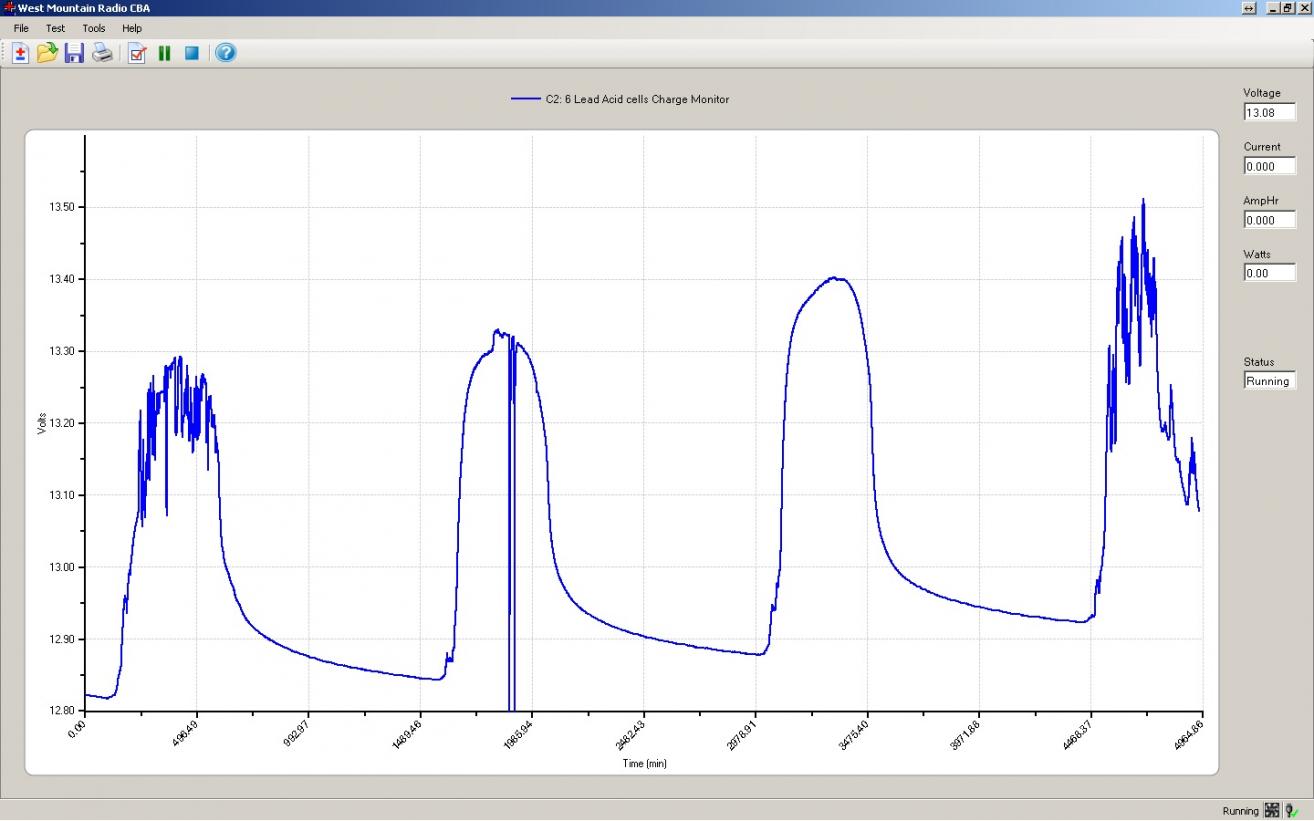1314x821 pixels.
Task: Open the Tools menu
Action: click(94, 28)
